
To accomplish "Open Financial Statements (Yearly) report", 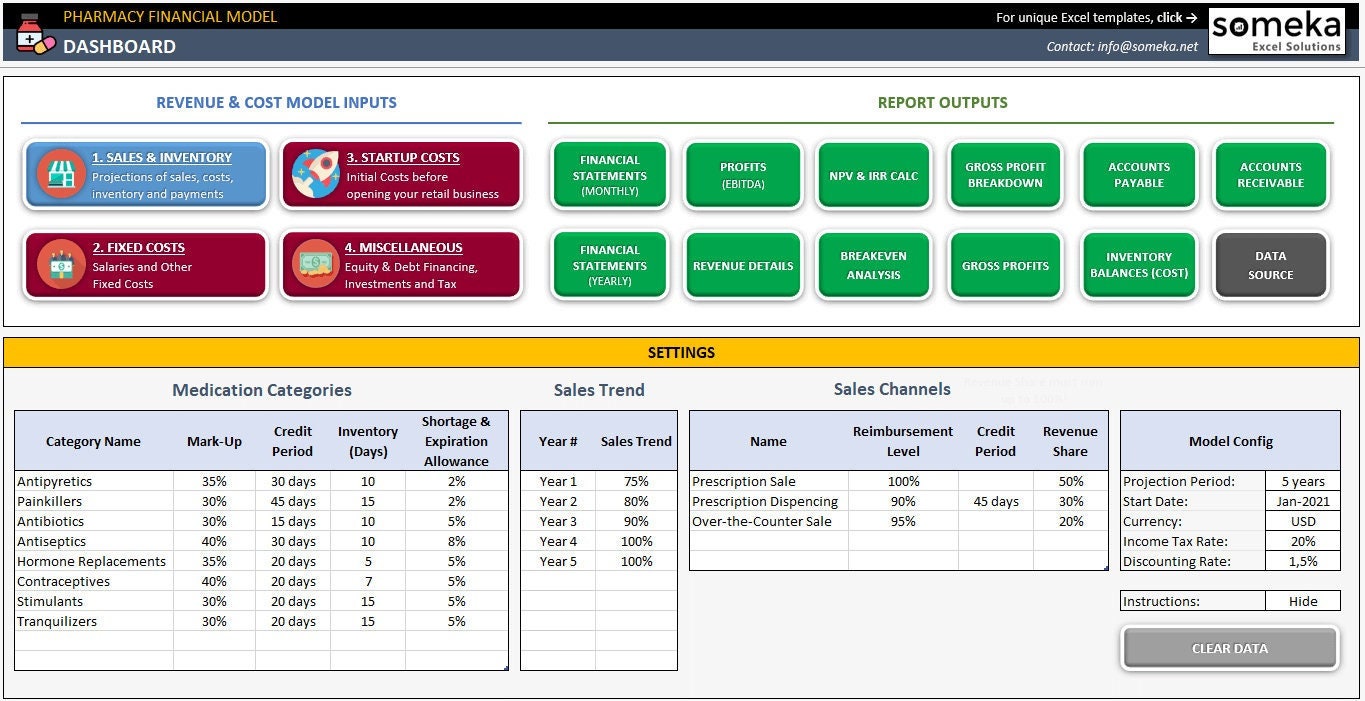I will (x=609, y=265).
